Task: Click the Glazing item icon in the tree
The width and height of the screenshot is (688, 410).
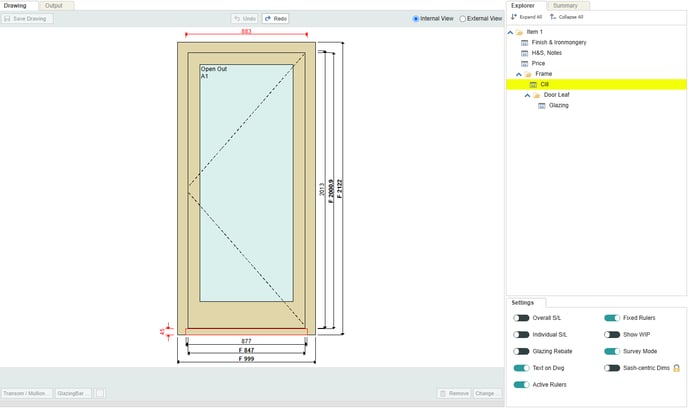Action: [x=541, y=105]
